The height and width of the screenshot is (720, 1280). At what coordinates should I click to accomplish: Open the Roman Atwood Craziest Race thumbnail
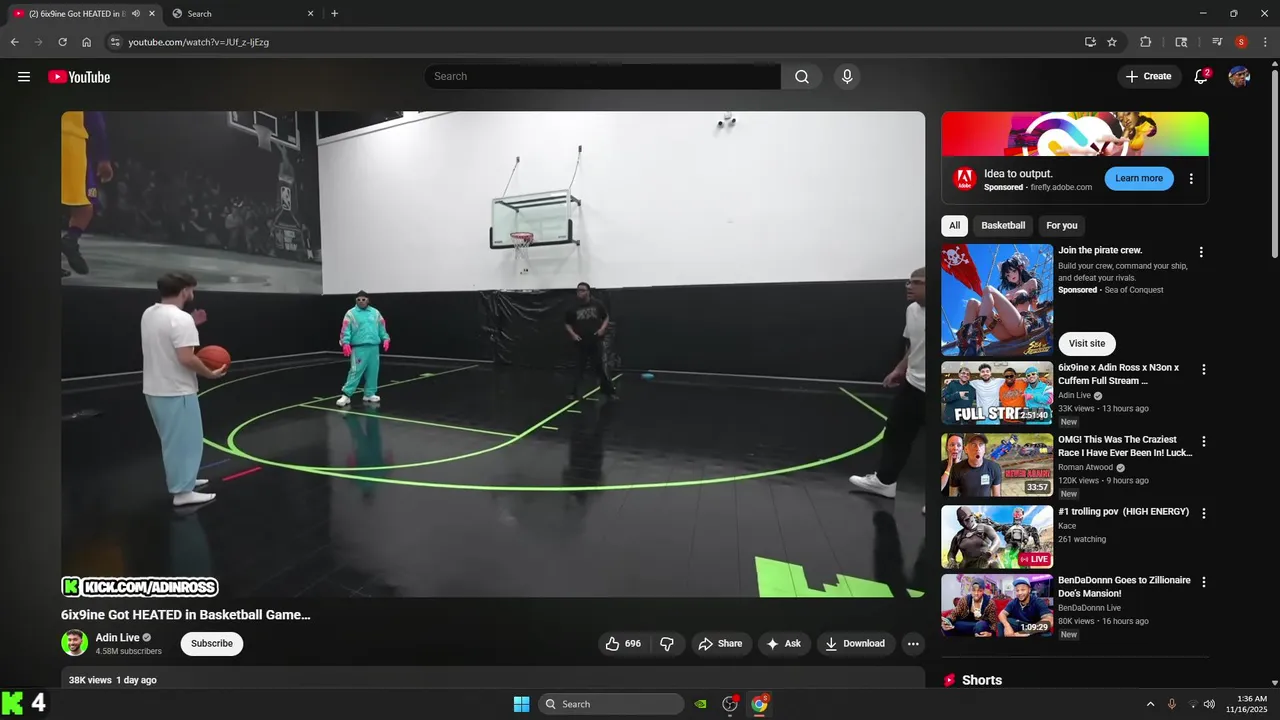point(997,465)
